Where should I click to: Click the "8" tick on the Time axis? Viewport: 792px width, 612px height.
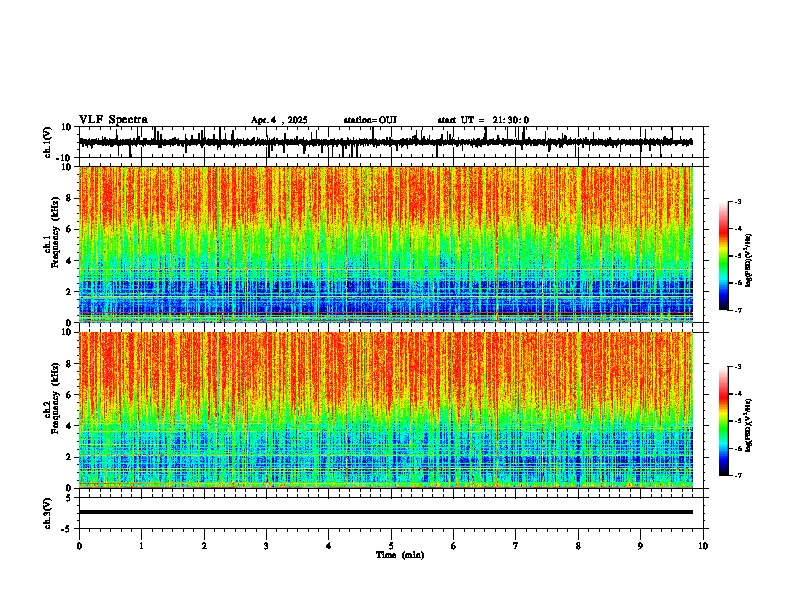point(578,546)
